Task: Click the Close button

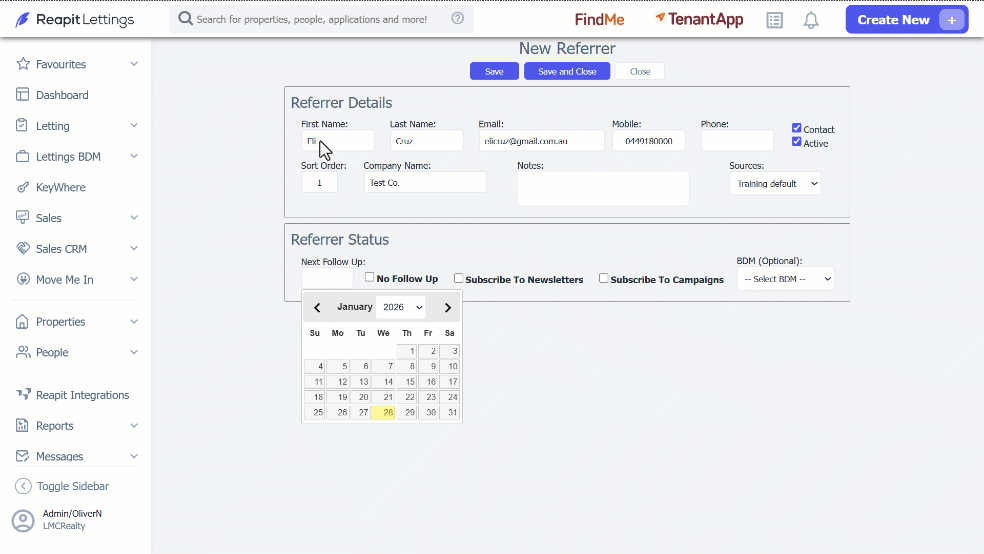Action: pyautogui.click(x=639, y=72)
